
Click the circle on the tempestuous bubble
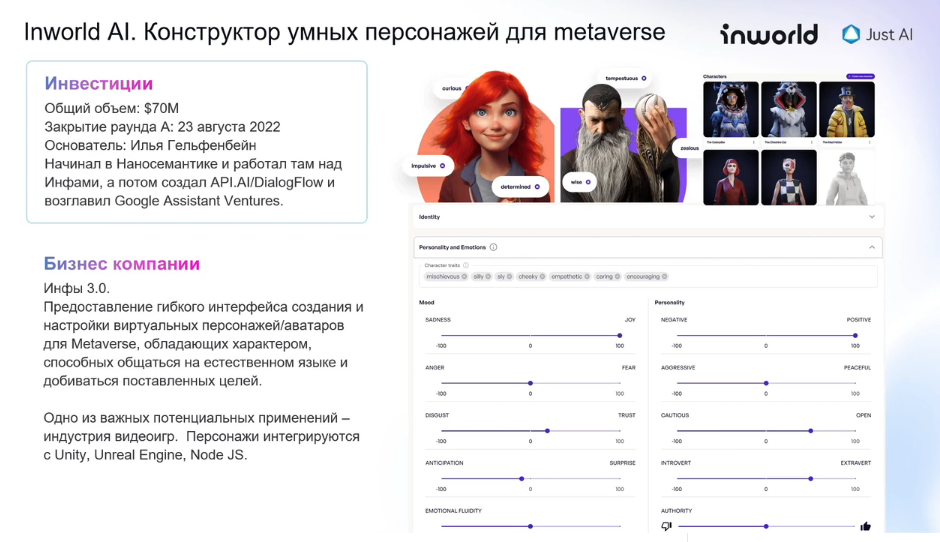[644, 79]
